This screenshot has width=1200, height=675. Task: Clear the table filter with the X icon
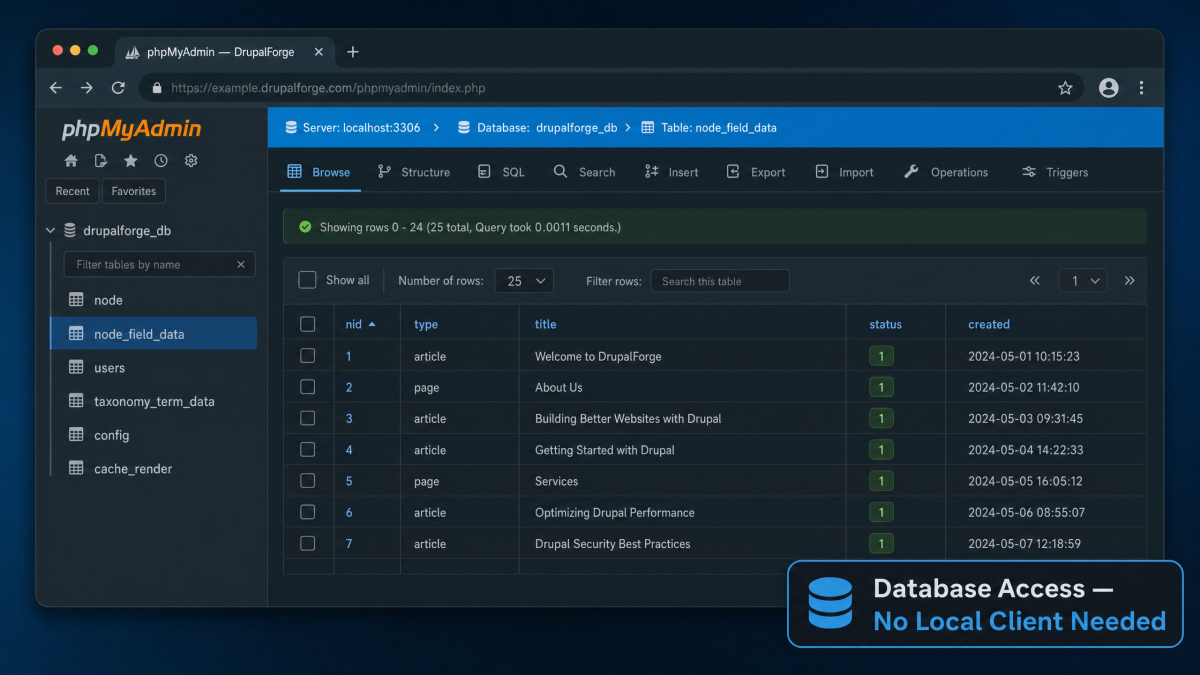(x=241, y=265)
